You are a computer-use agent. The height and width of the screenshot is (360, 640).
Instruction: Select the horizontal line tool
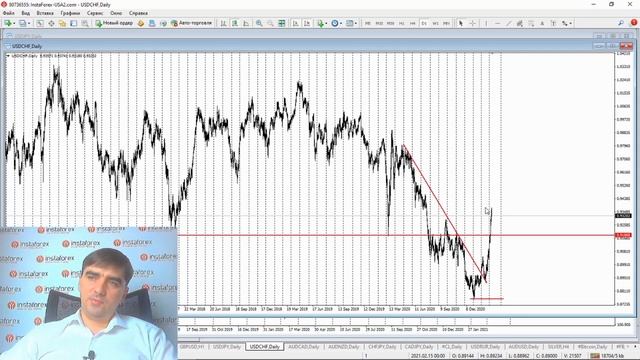(x=498, y=23)
